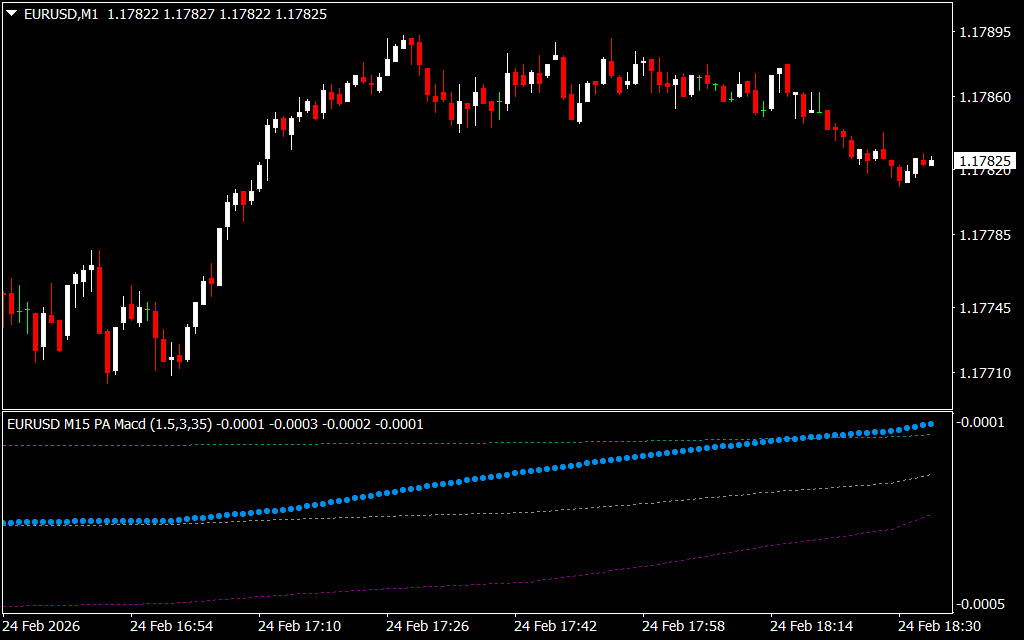The height and width of the screenshot is (640, 1024).
Task: Click the 24 Feb 16:54 time label
Action: point(171,626)
